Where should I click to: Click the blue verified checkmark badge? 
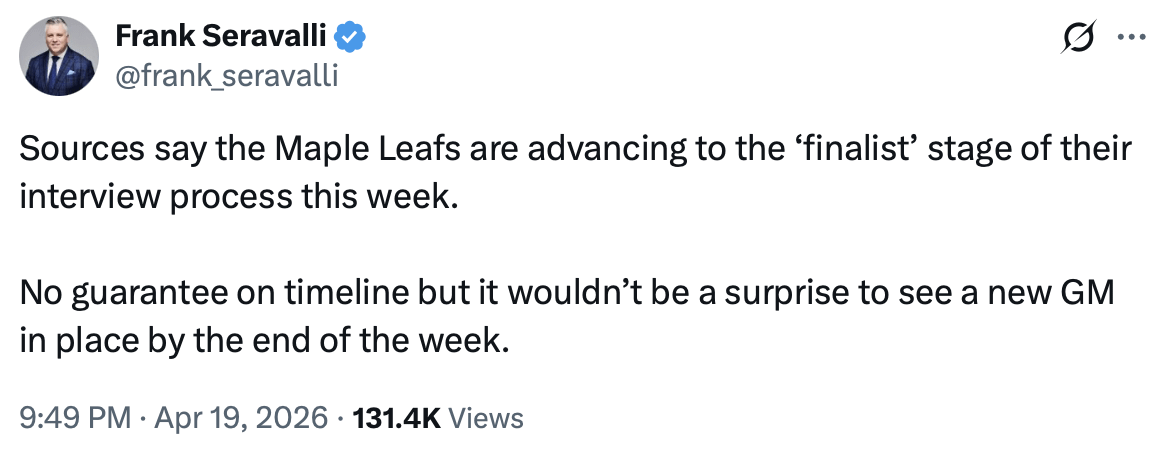[349, 38]
